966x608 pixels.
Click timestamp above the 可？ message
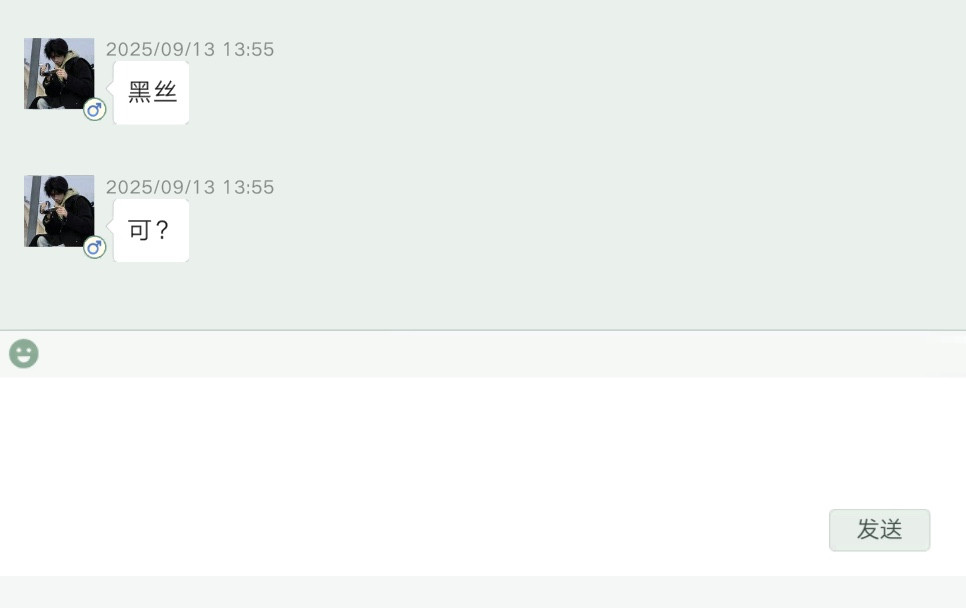pyautogui.click(x=190, y=187)
